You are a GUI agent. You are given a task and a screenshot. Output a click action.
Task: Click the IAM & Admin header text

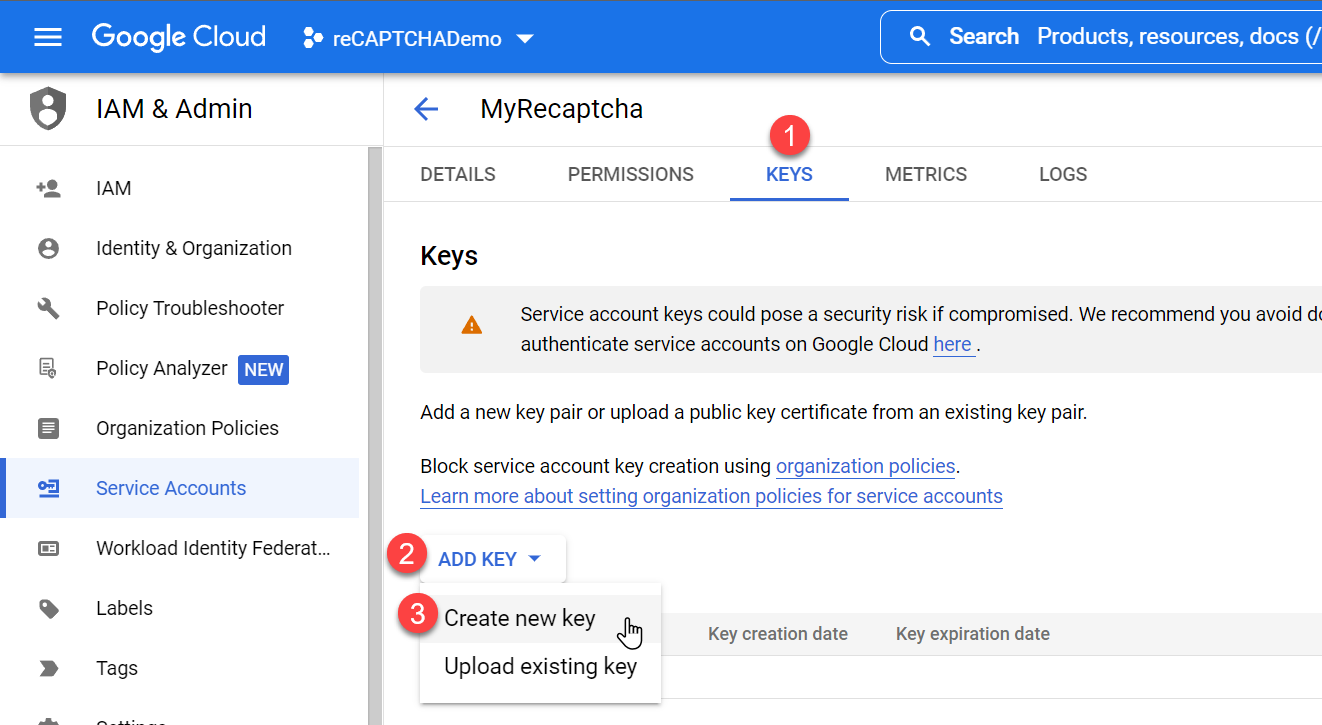click(174, 109)
